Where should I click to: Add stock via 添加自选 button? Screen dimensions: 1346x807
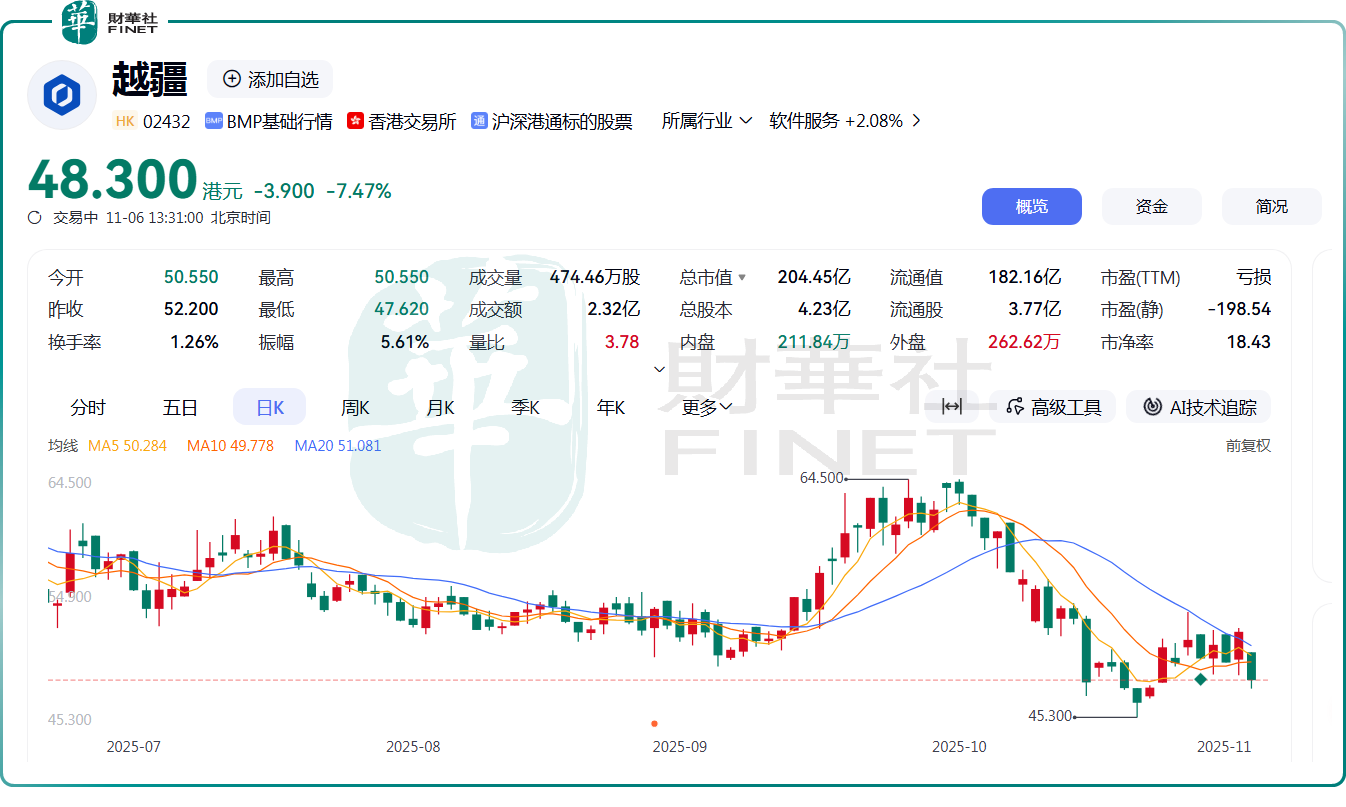point(270,79)
